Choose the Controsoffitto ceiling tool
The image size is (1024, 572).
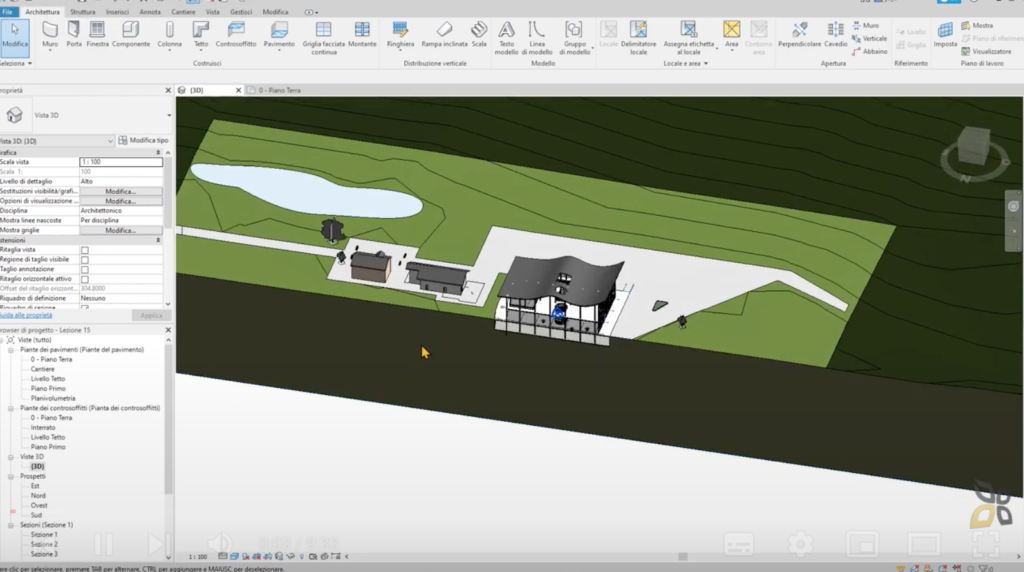[236, 34]
